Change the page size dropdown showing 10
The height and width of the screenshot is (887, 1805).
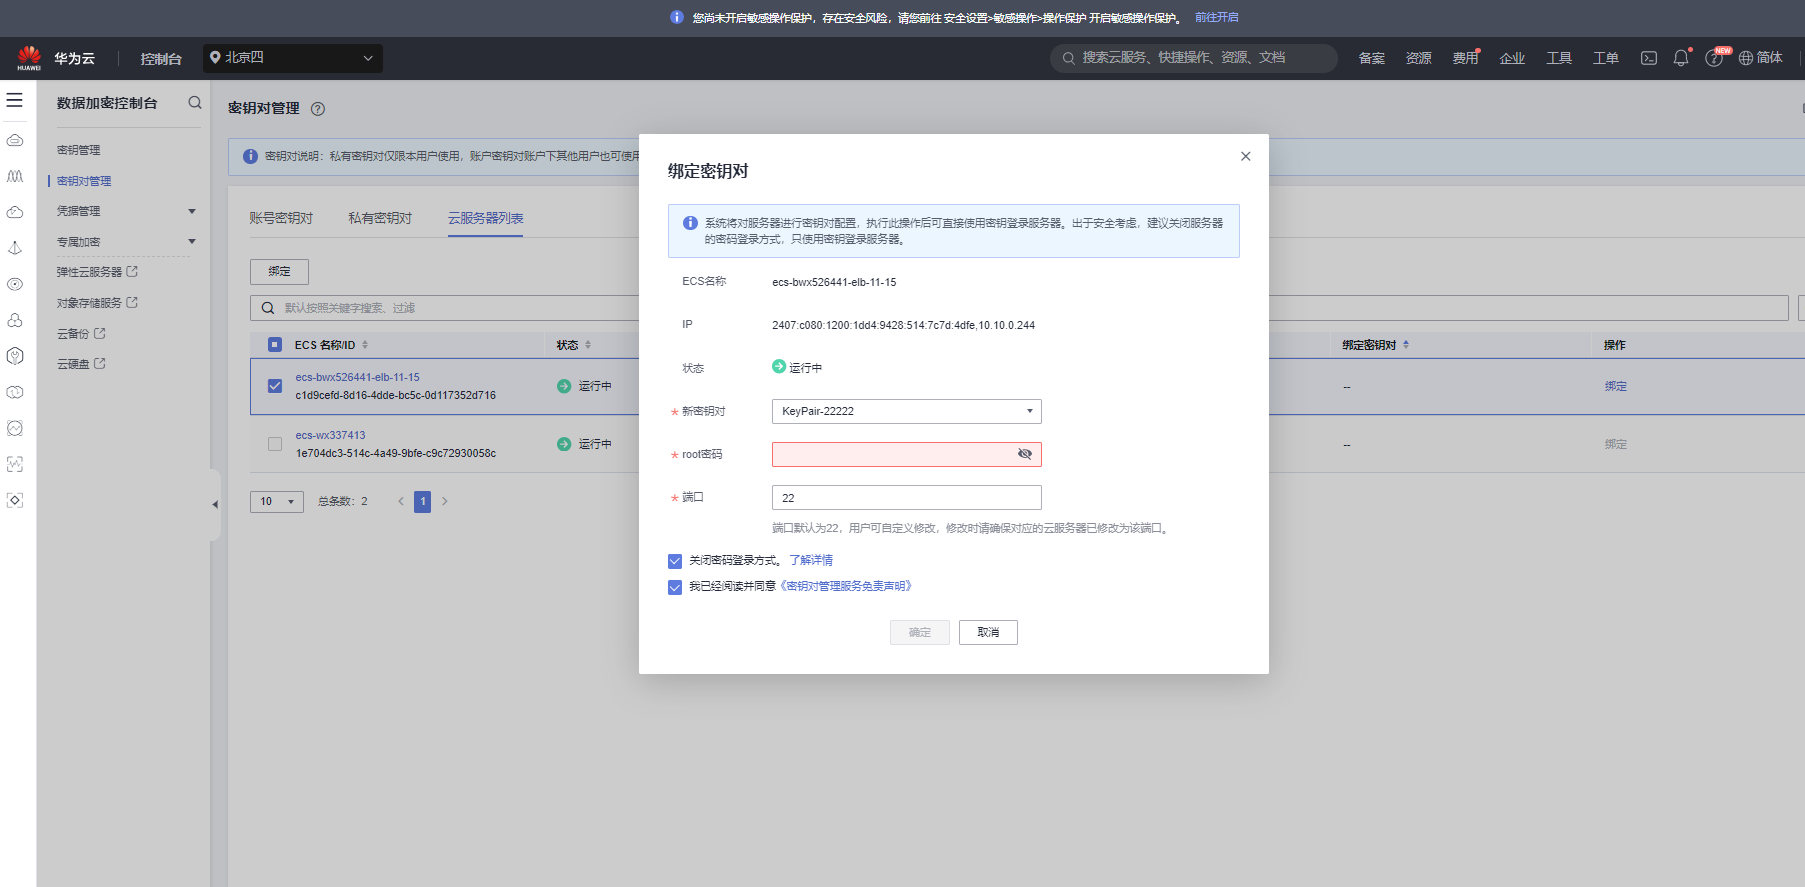click(x=277, y=502)
